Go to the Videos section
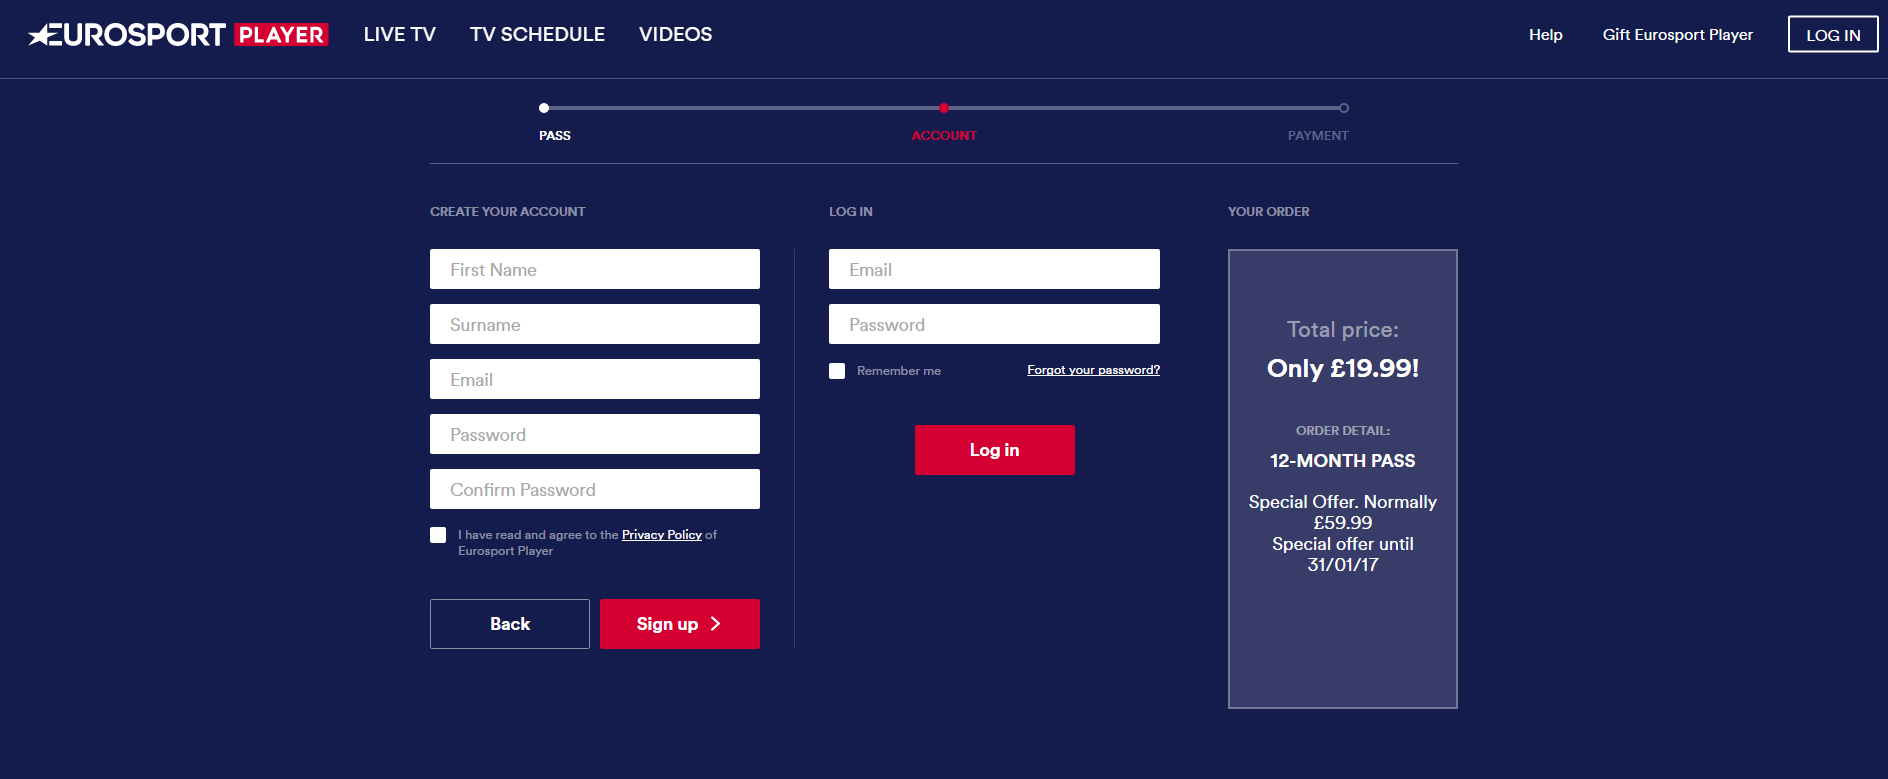Viewport: 1888px width, 779px height. pos(675,35)
